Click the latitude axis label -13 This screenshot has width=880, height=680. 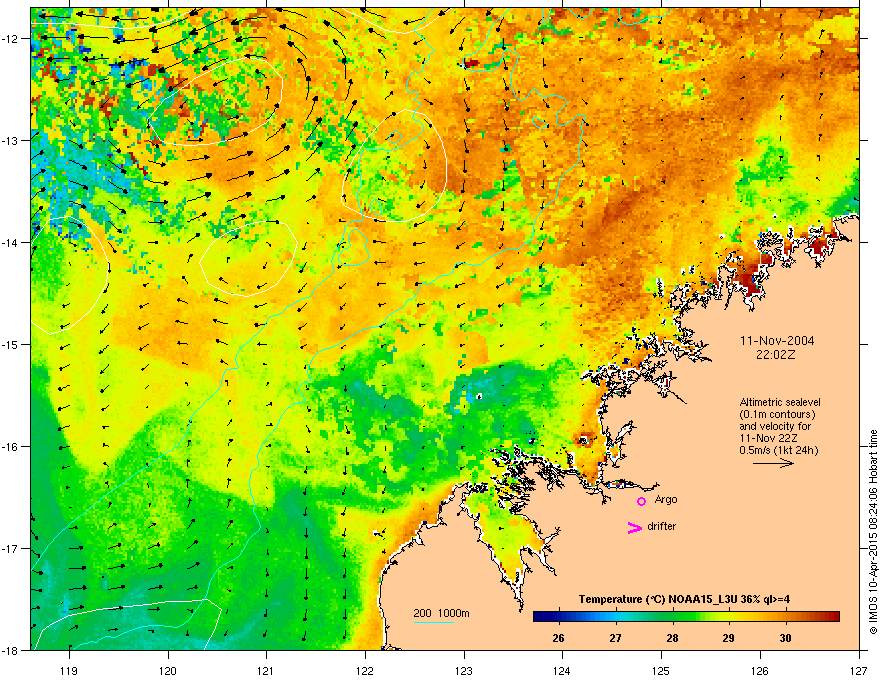[x=11, y=140]
